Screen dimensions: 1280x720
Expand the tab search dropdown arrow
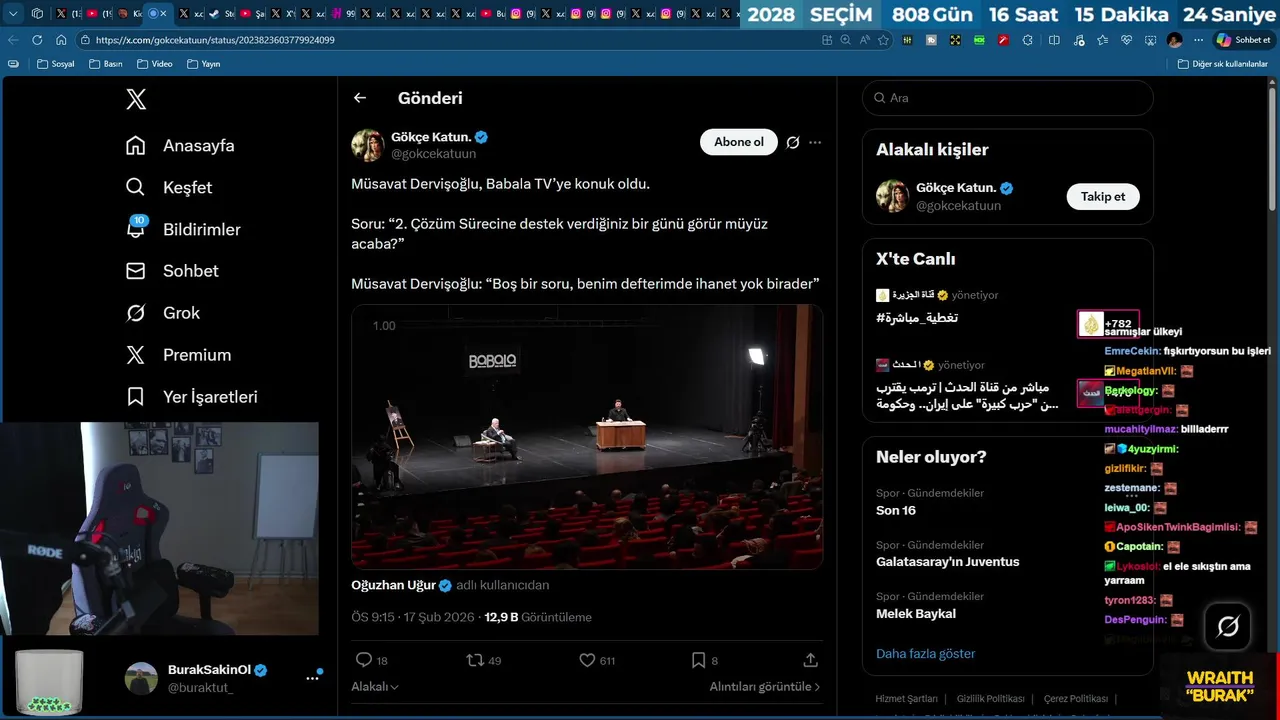click(x=13, y=14)
